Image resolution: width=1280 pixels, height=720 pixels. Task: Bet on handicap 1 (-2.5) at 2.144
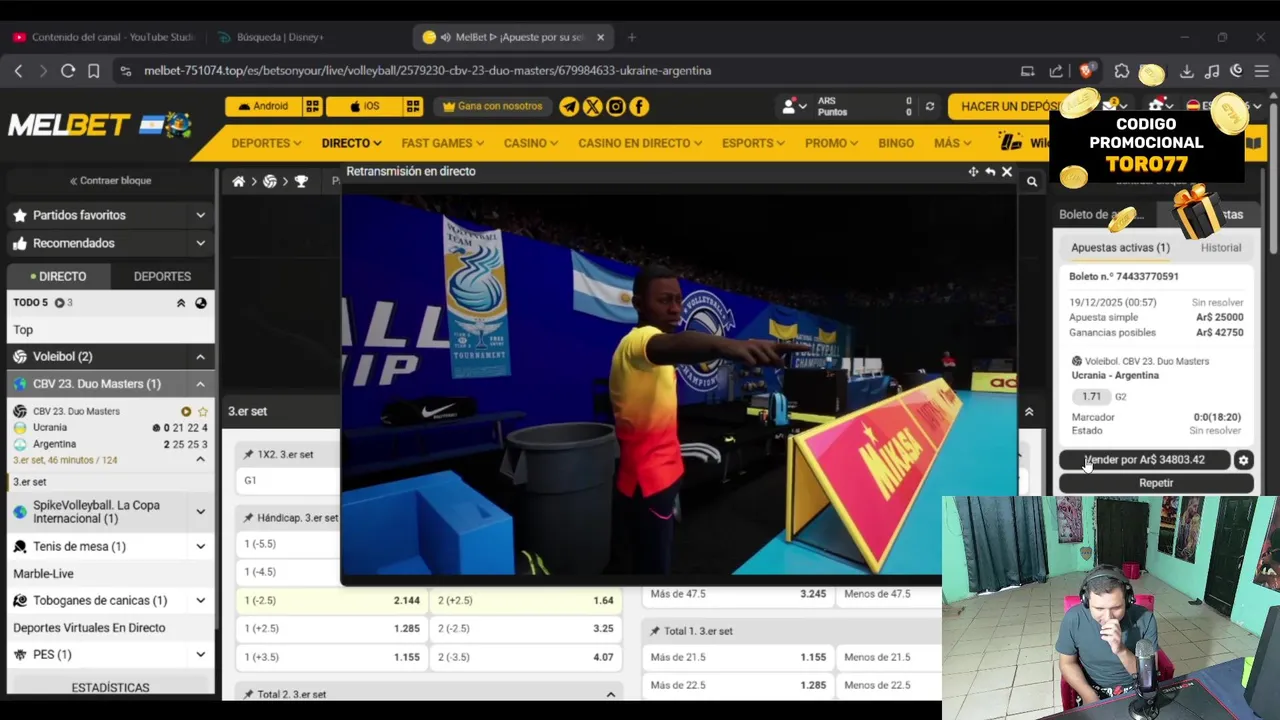(x=333, y=600)
